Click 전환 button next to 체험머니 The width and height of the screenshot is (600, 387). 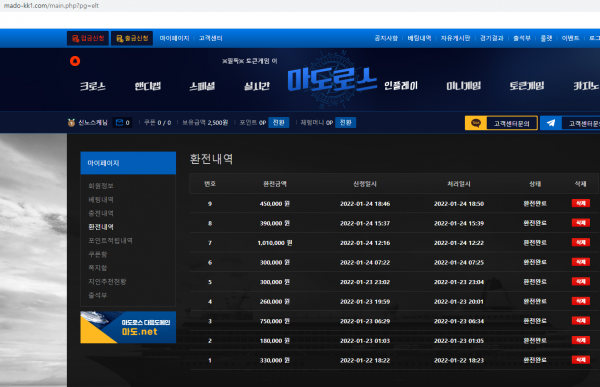346,122
